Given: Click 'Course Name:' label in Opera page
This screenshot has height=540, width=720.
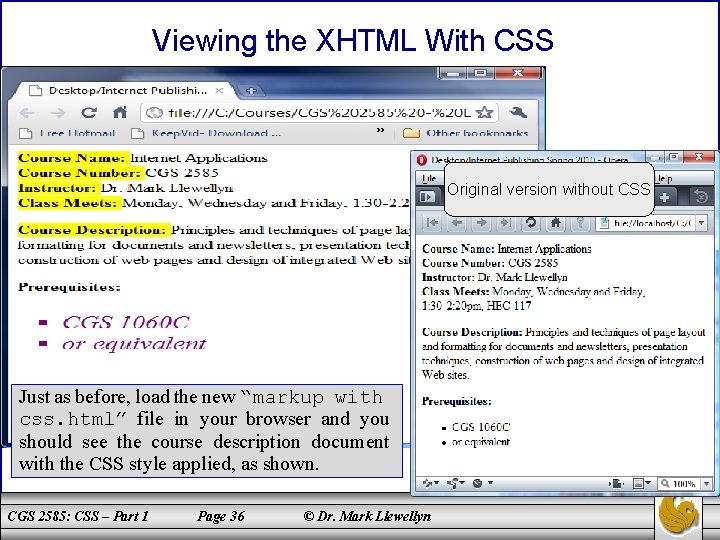Looking at the screenshot, I should (x=459, y=249).
